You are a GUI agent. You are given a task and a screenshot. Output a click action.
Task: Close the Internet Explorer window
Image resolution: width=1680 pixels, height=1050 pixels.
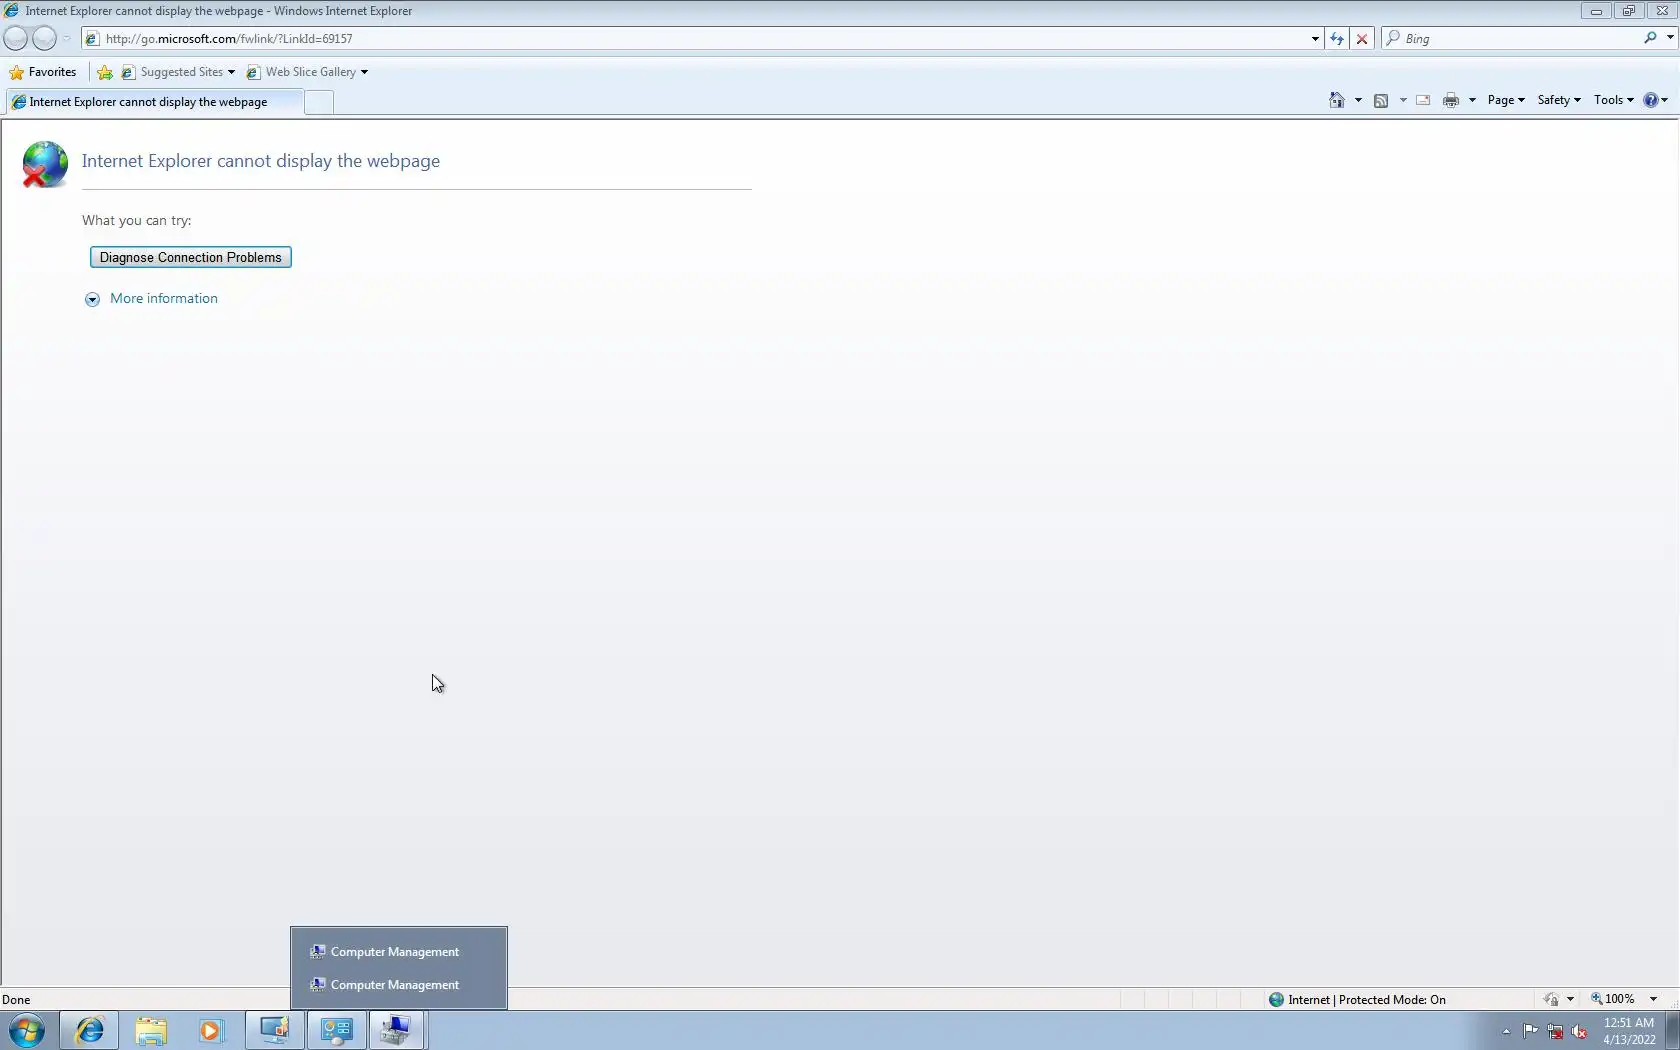coord(1661,11)
